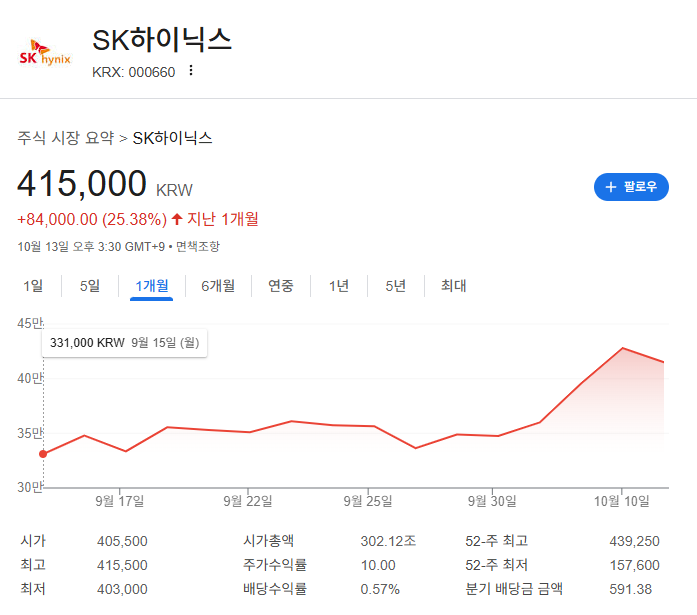697x615 pixels.
Task: Select the 1일 range tab
Action: 33,286
